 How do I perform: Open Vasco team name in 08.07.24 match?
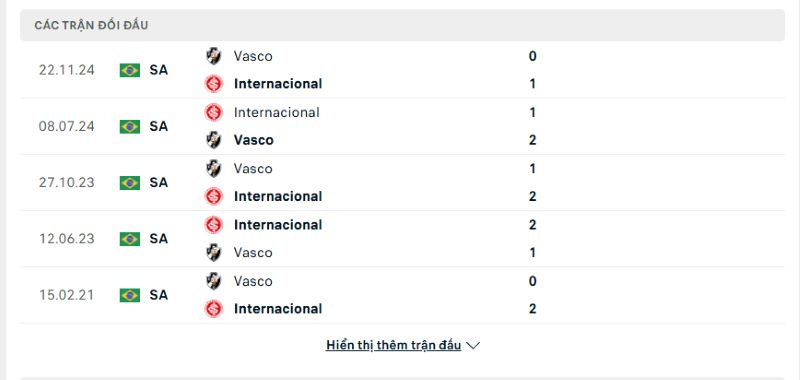[x=254, y=140]
